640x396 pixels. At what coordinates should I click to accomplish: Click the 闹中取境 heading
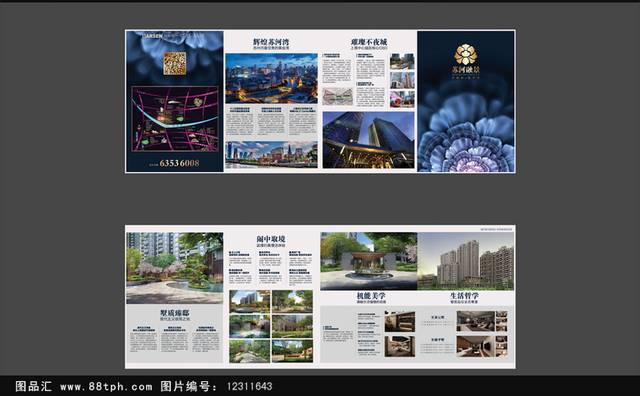271,239
